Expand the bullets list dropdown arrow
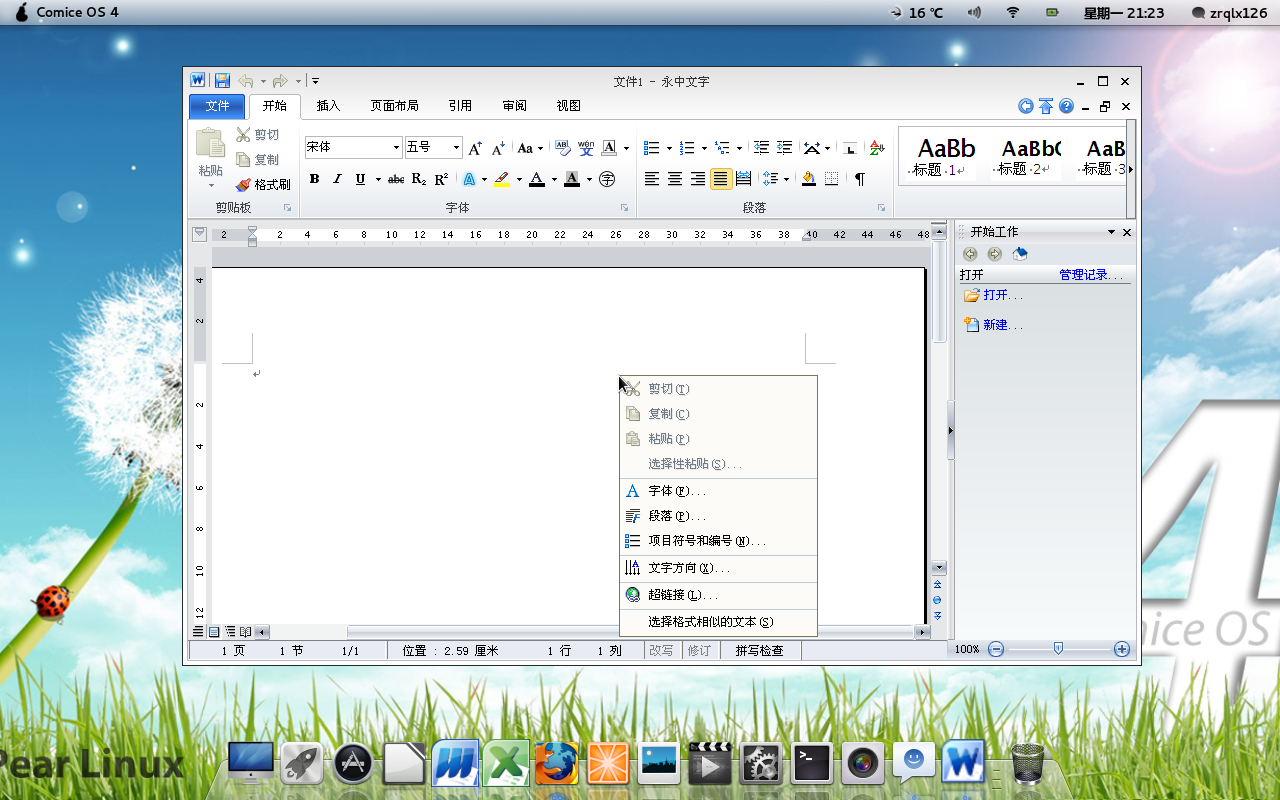Viewport: 1280px width, 800px height. 670,148
